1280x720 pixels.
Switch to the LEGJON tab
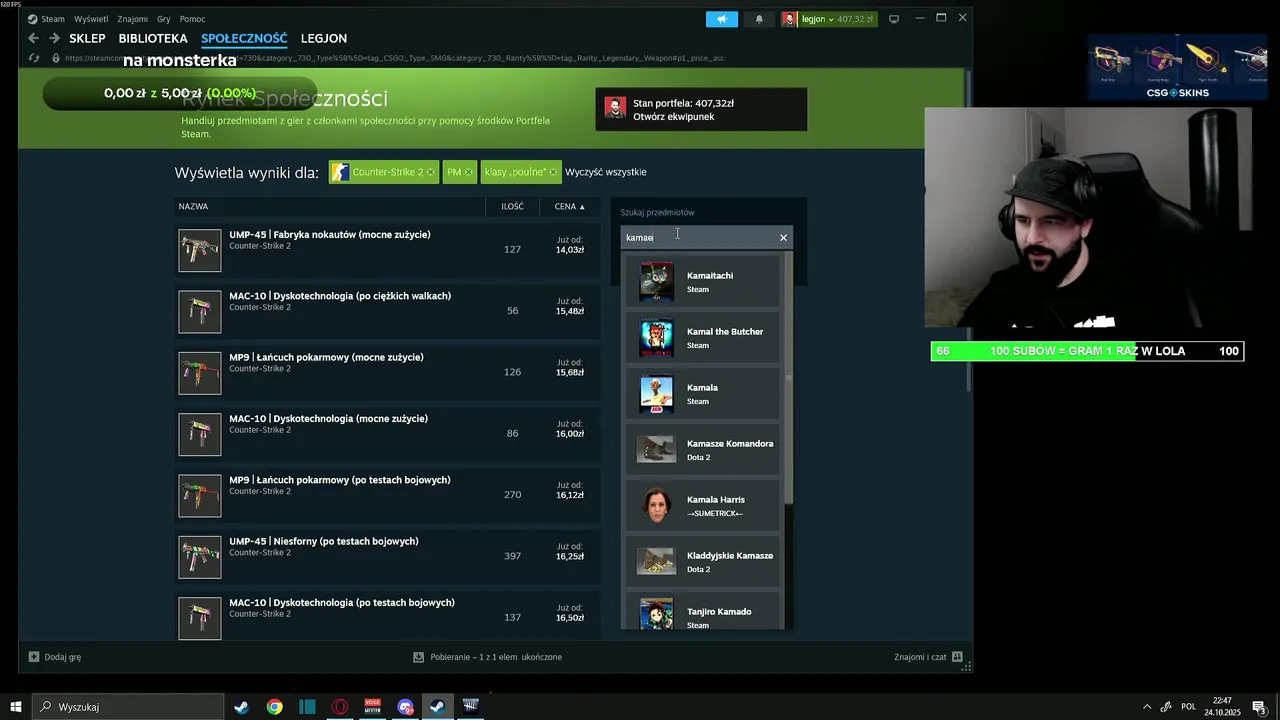324,38
